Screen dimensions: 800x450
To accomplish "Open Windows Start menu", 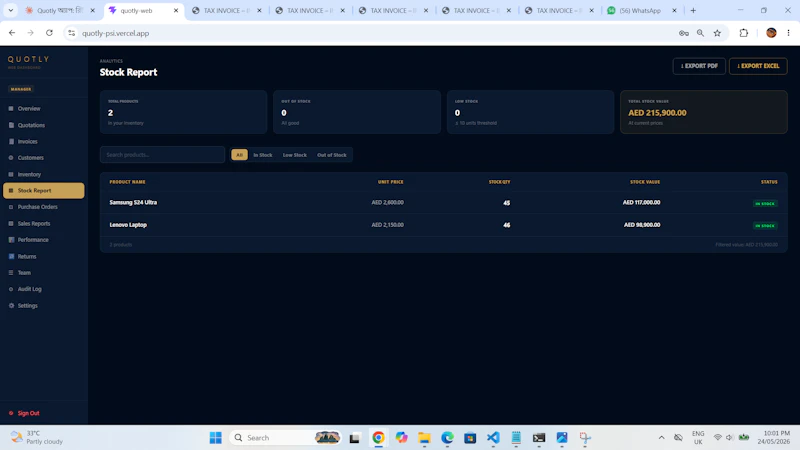I will 215,438.
